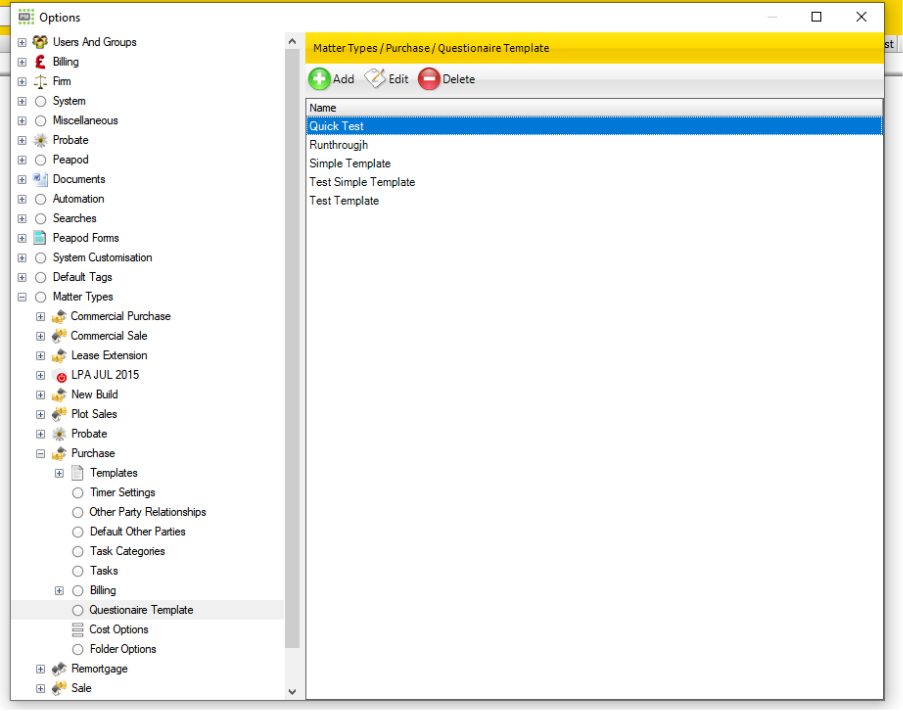903x711 pixels.
Task: Select Automation in options tree
Action: (x=78, y=199)
